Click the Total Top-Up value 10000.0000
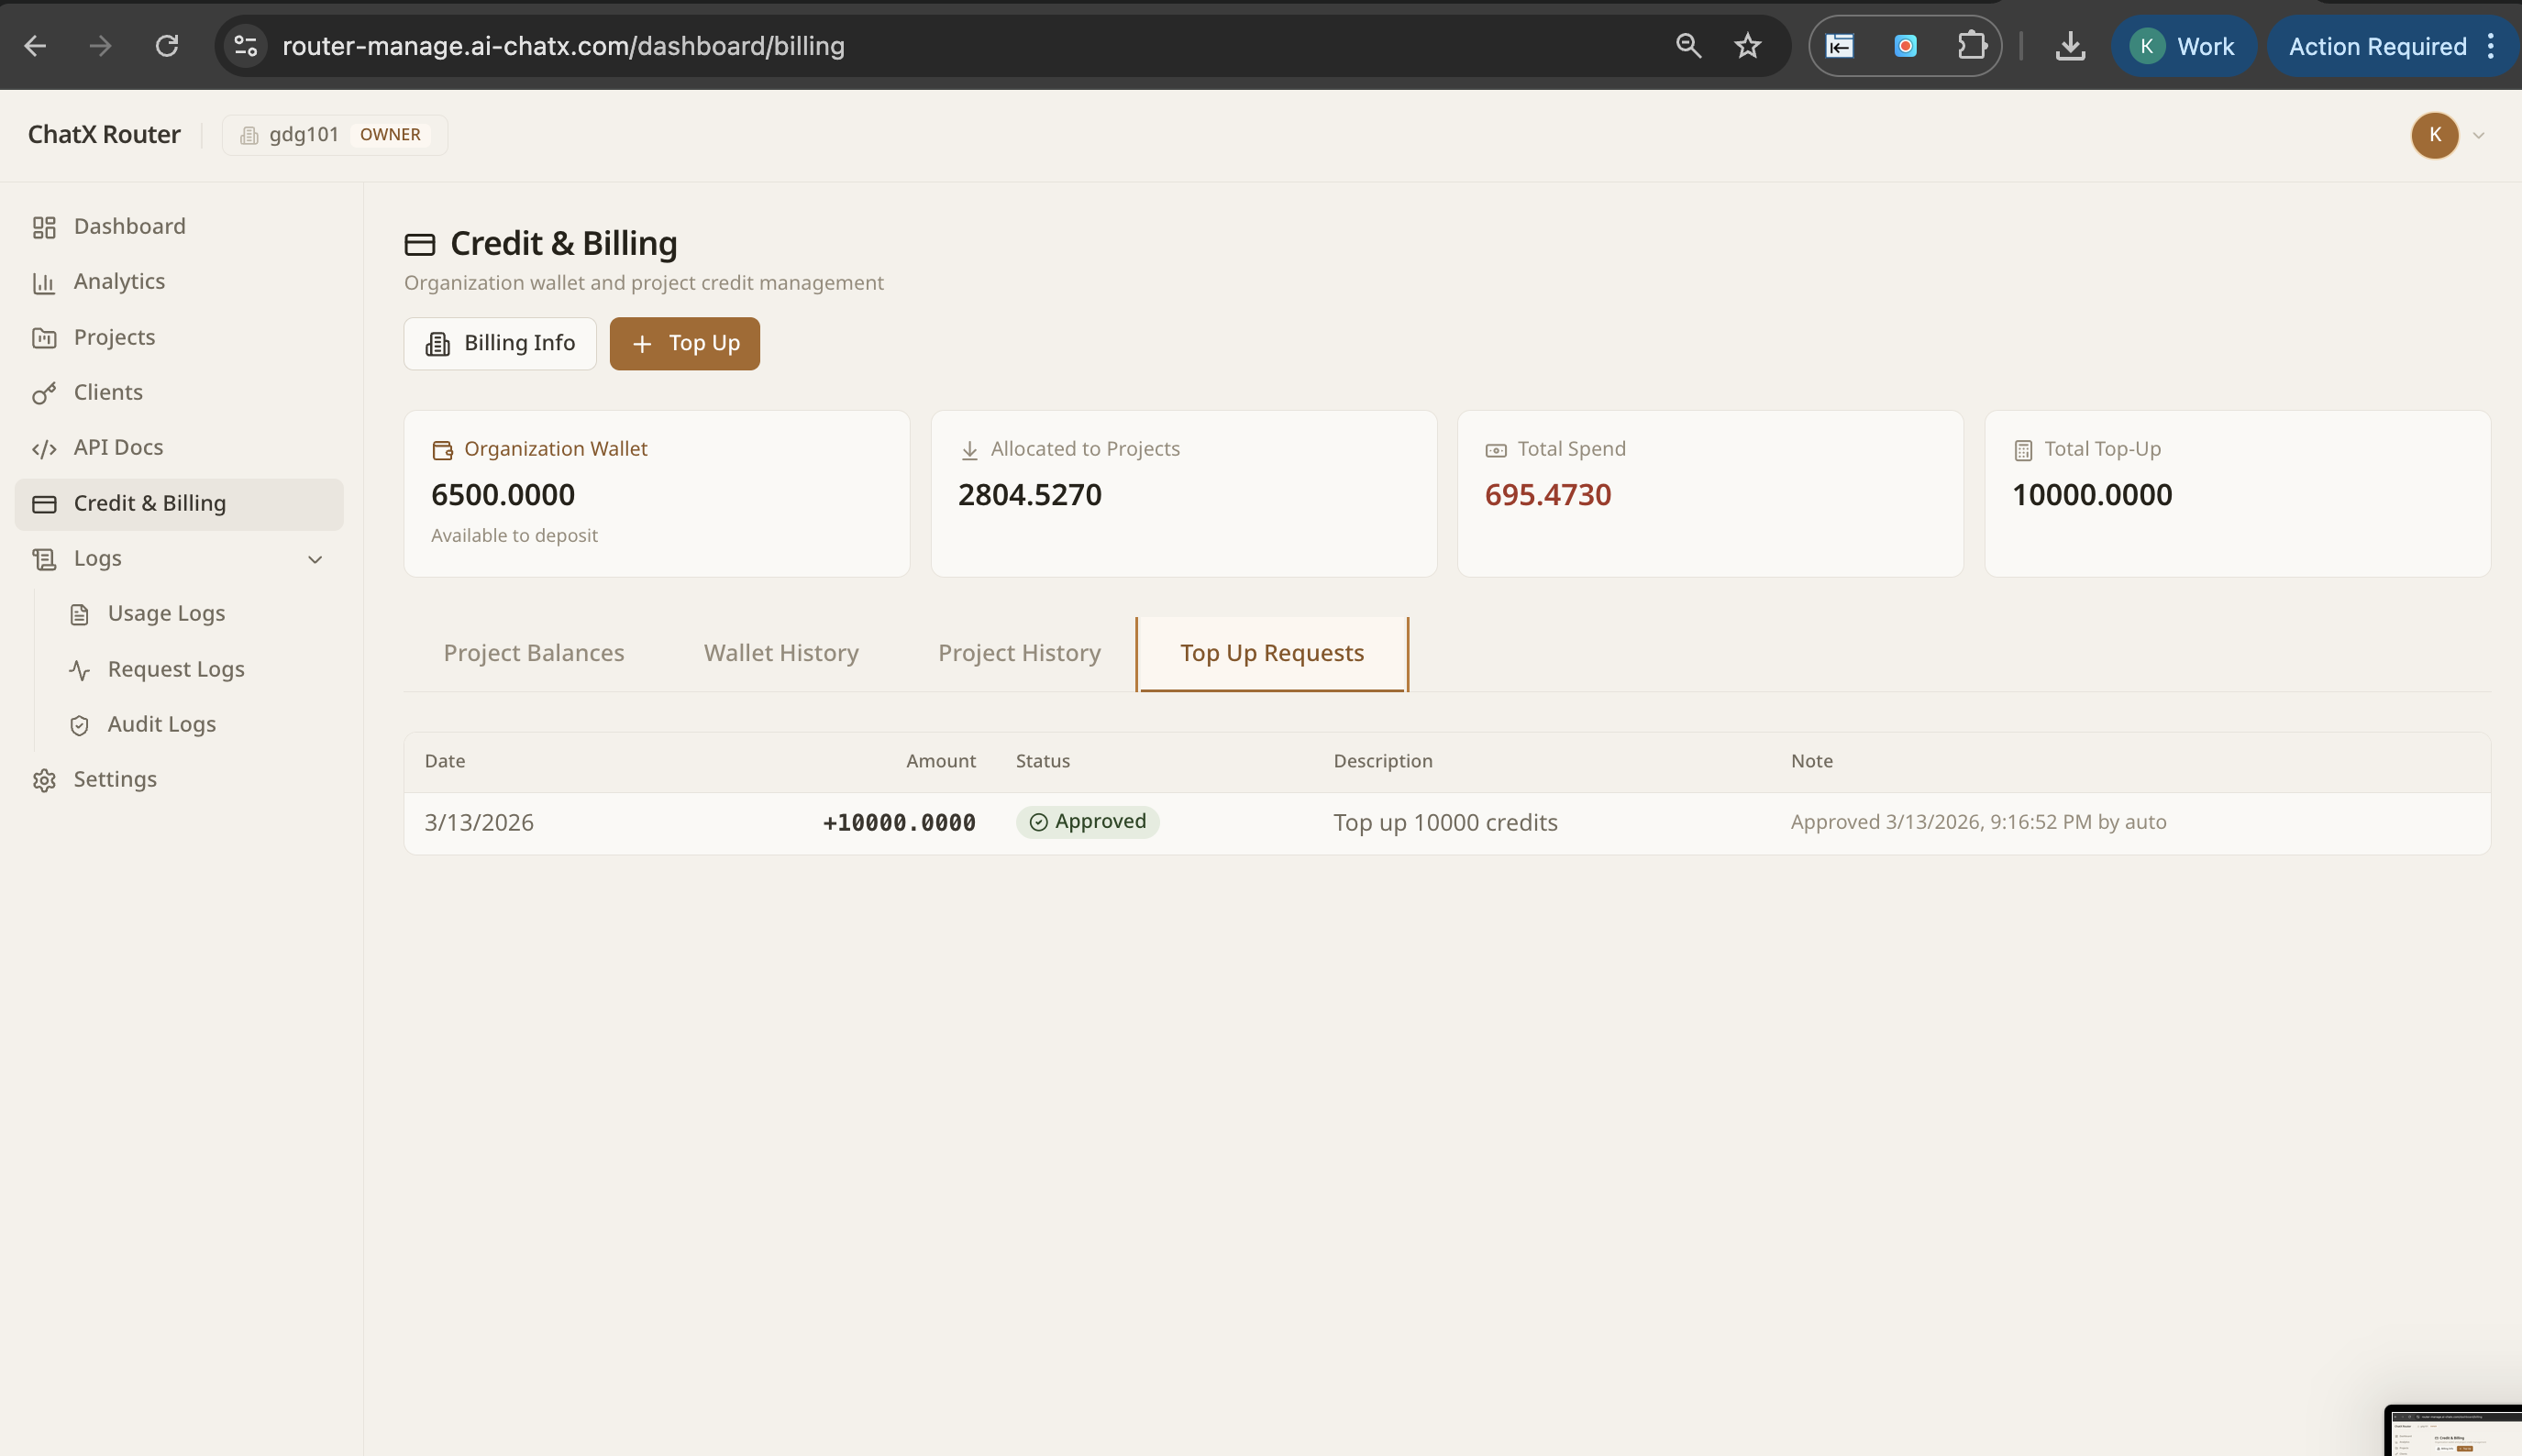Image resolution: width=2522 pixels, height=1456 pixels. [2092, 494]
